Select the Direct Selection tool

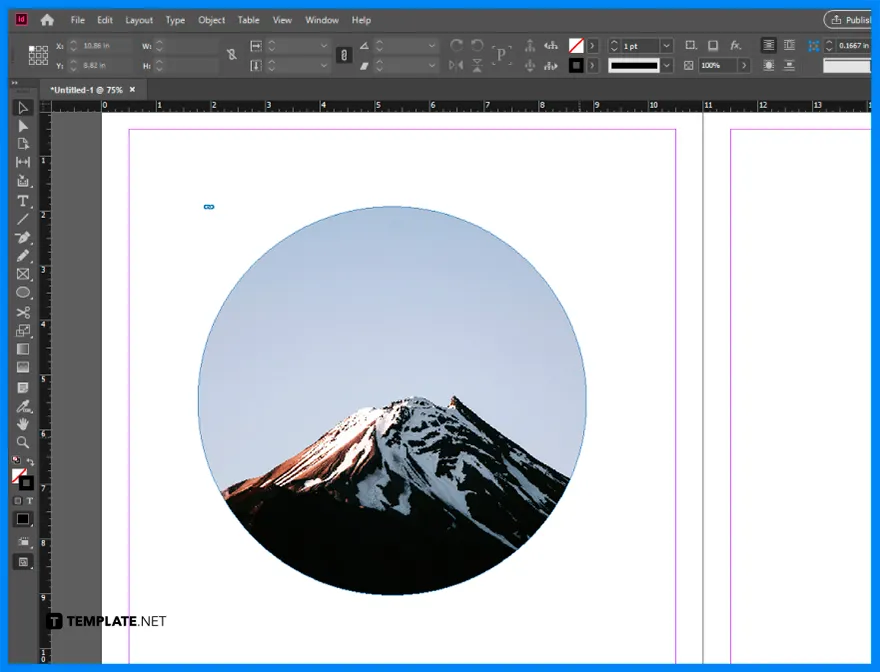pyautogui.click(x=23, y=125)
